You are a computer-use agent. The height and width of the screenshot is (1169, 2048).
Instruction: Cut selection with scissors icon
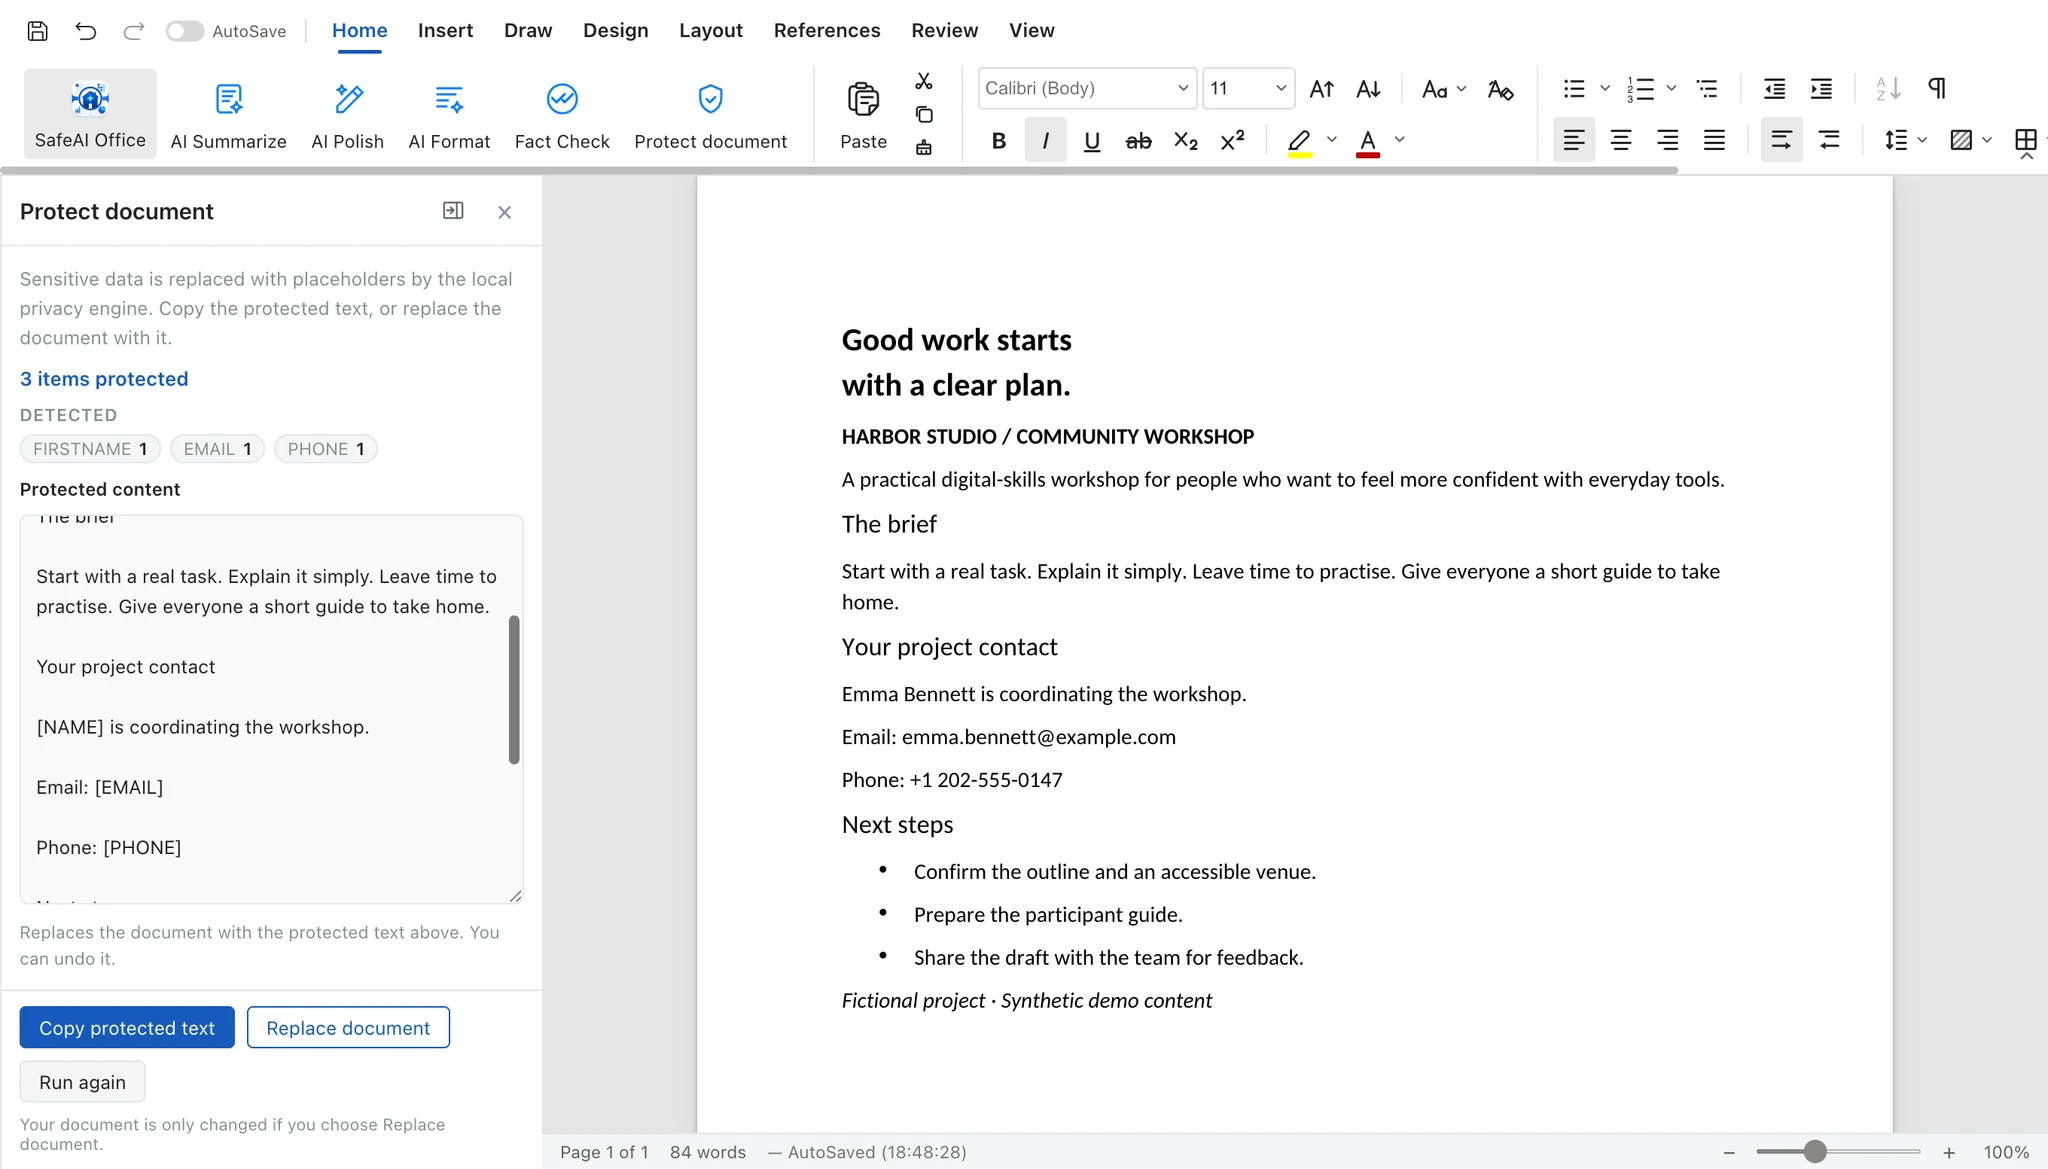[x=924, y=81]
